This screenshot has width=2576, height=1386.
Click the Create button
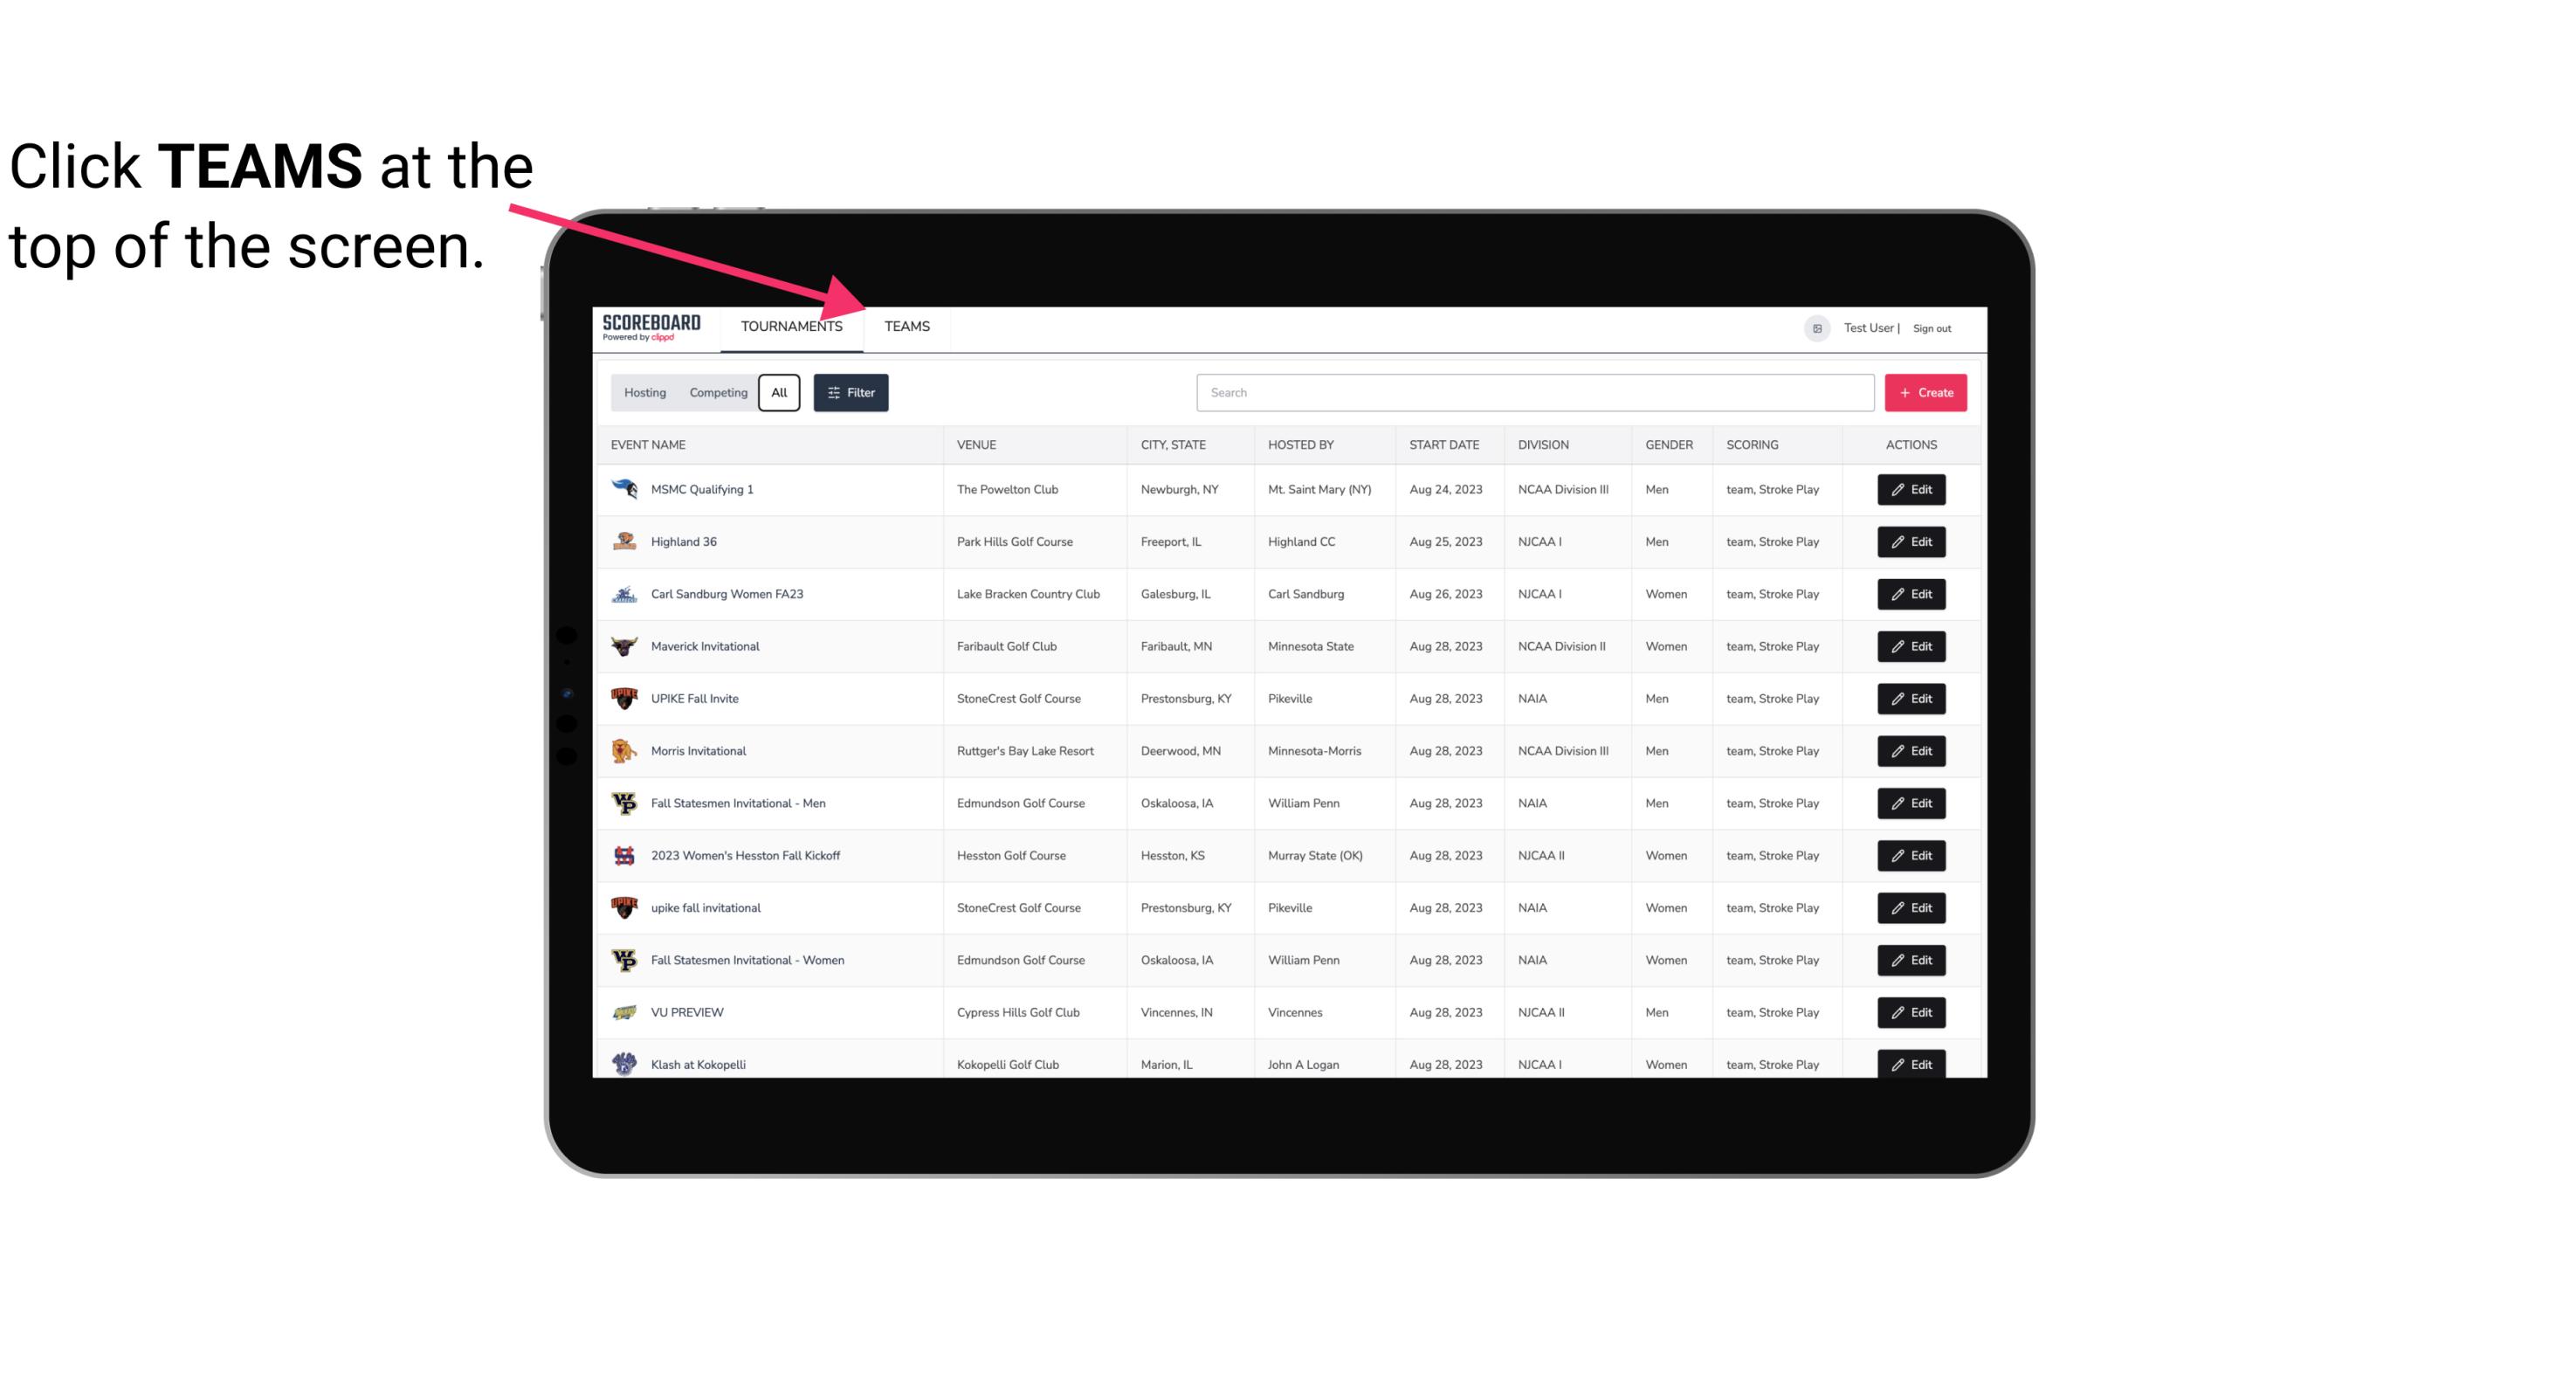click(1925, 393)
